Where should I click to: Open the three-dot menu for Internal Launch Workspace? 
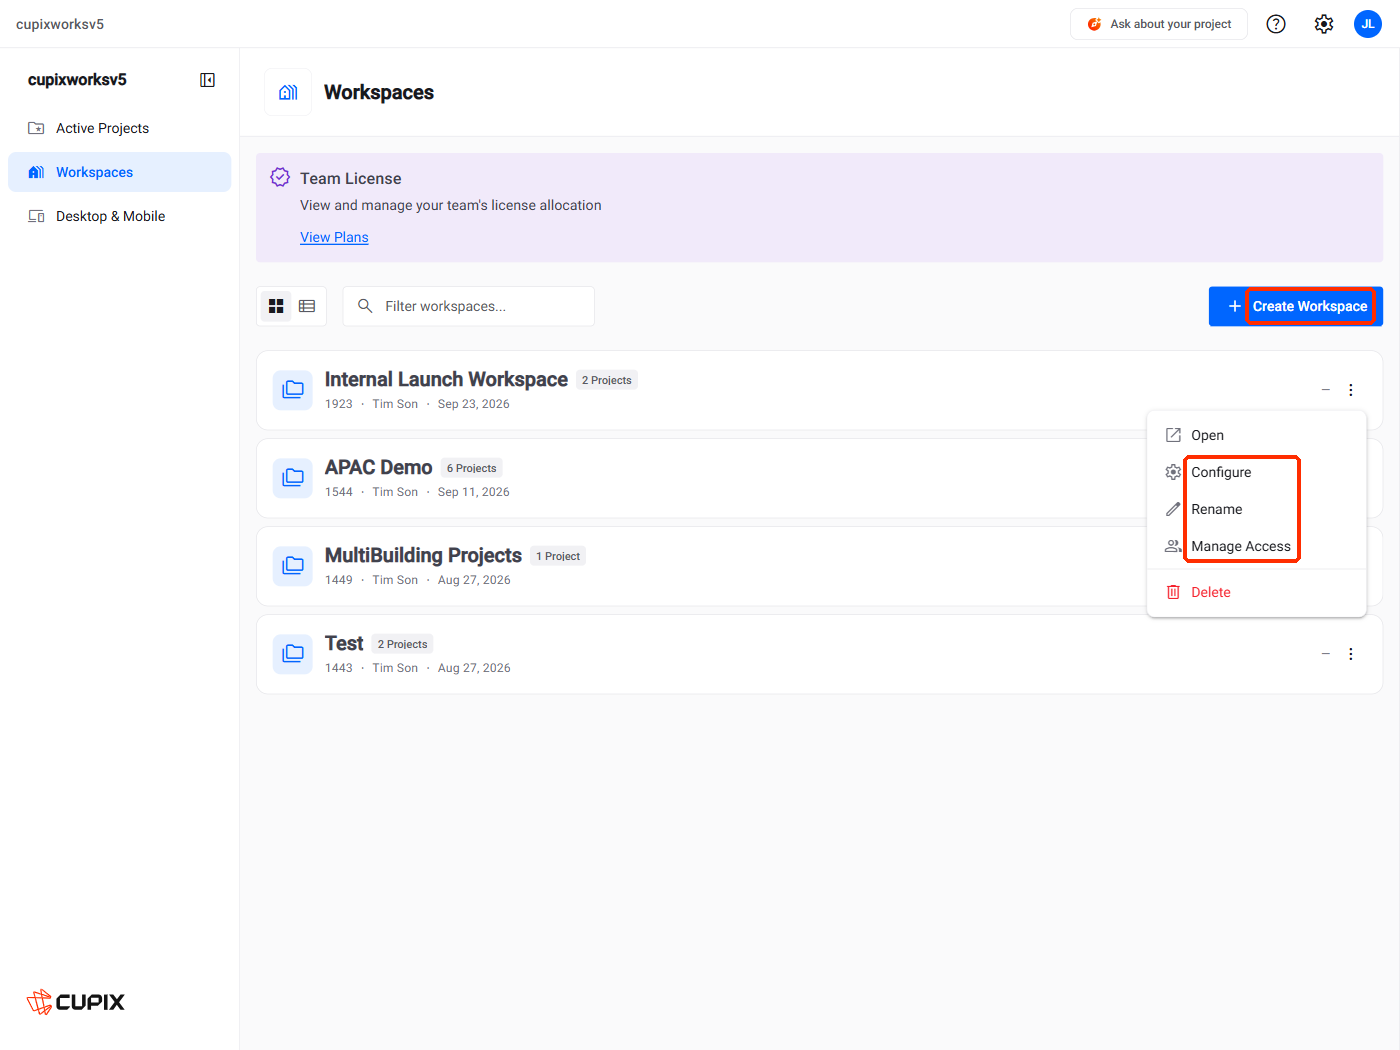1351,390
